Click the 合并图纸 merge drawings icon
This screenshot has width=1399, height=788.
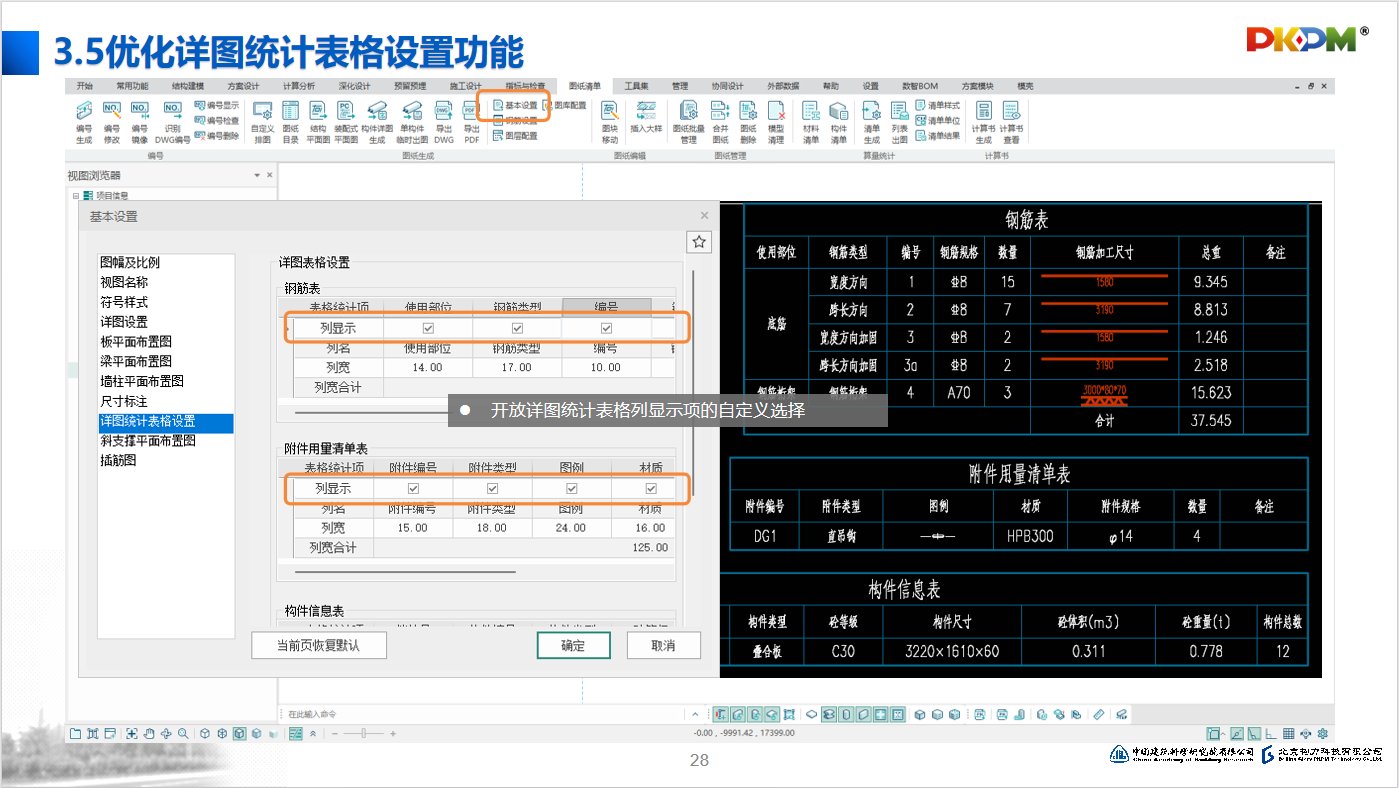720,121
